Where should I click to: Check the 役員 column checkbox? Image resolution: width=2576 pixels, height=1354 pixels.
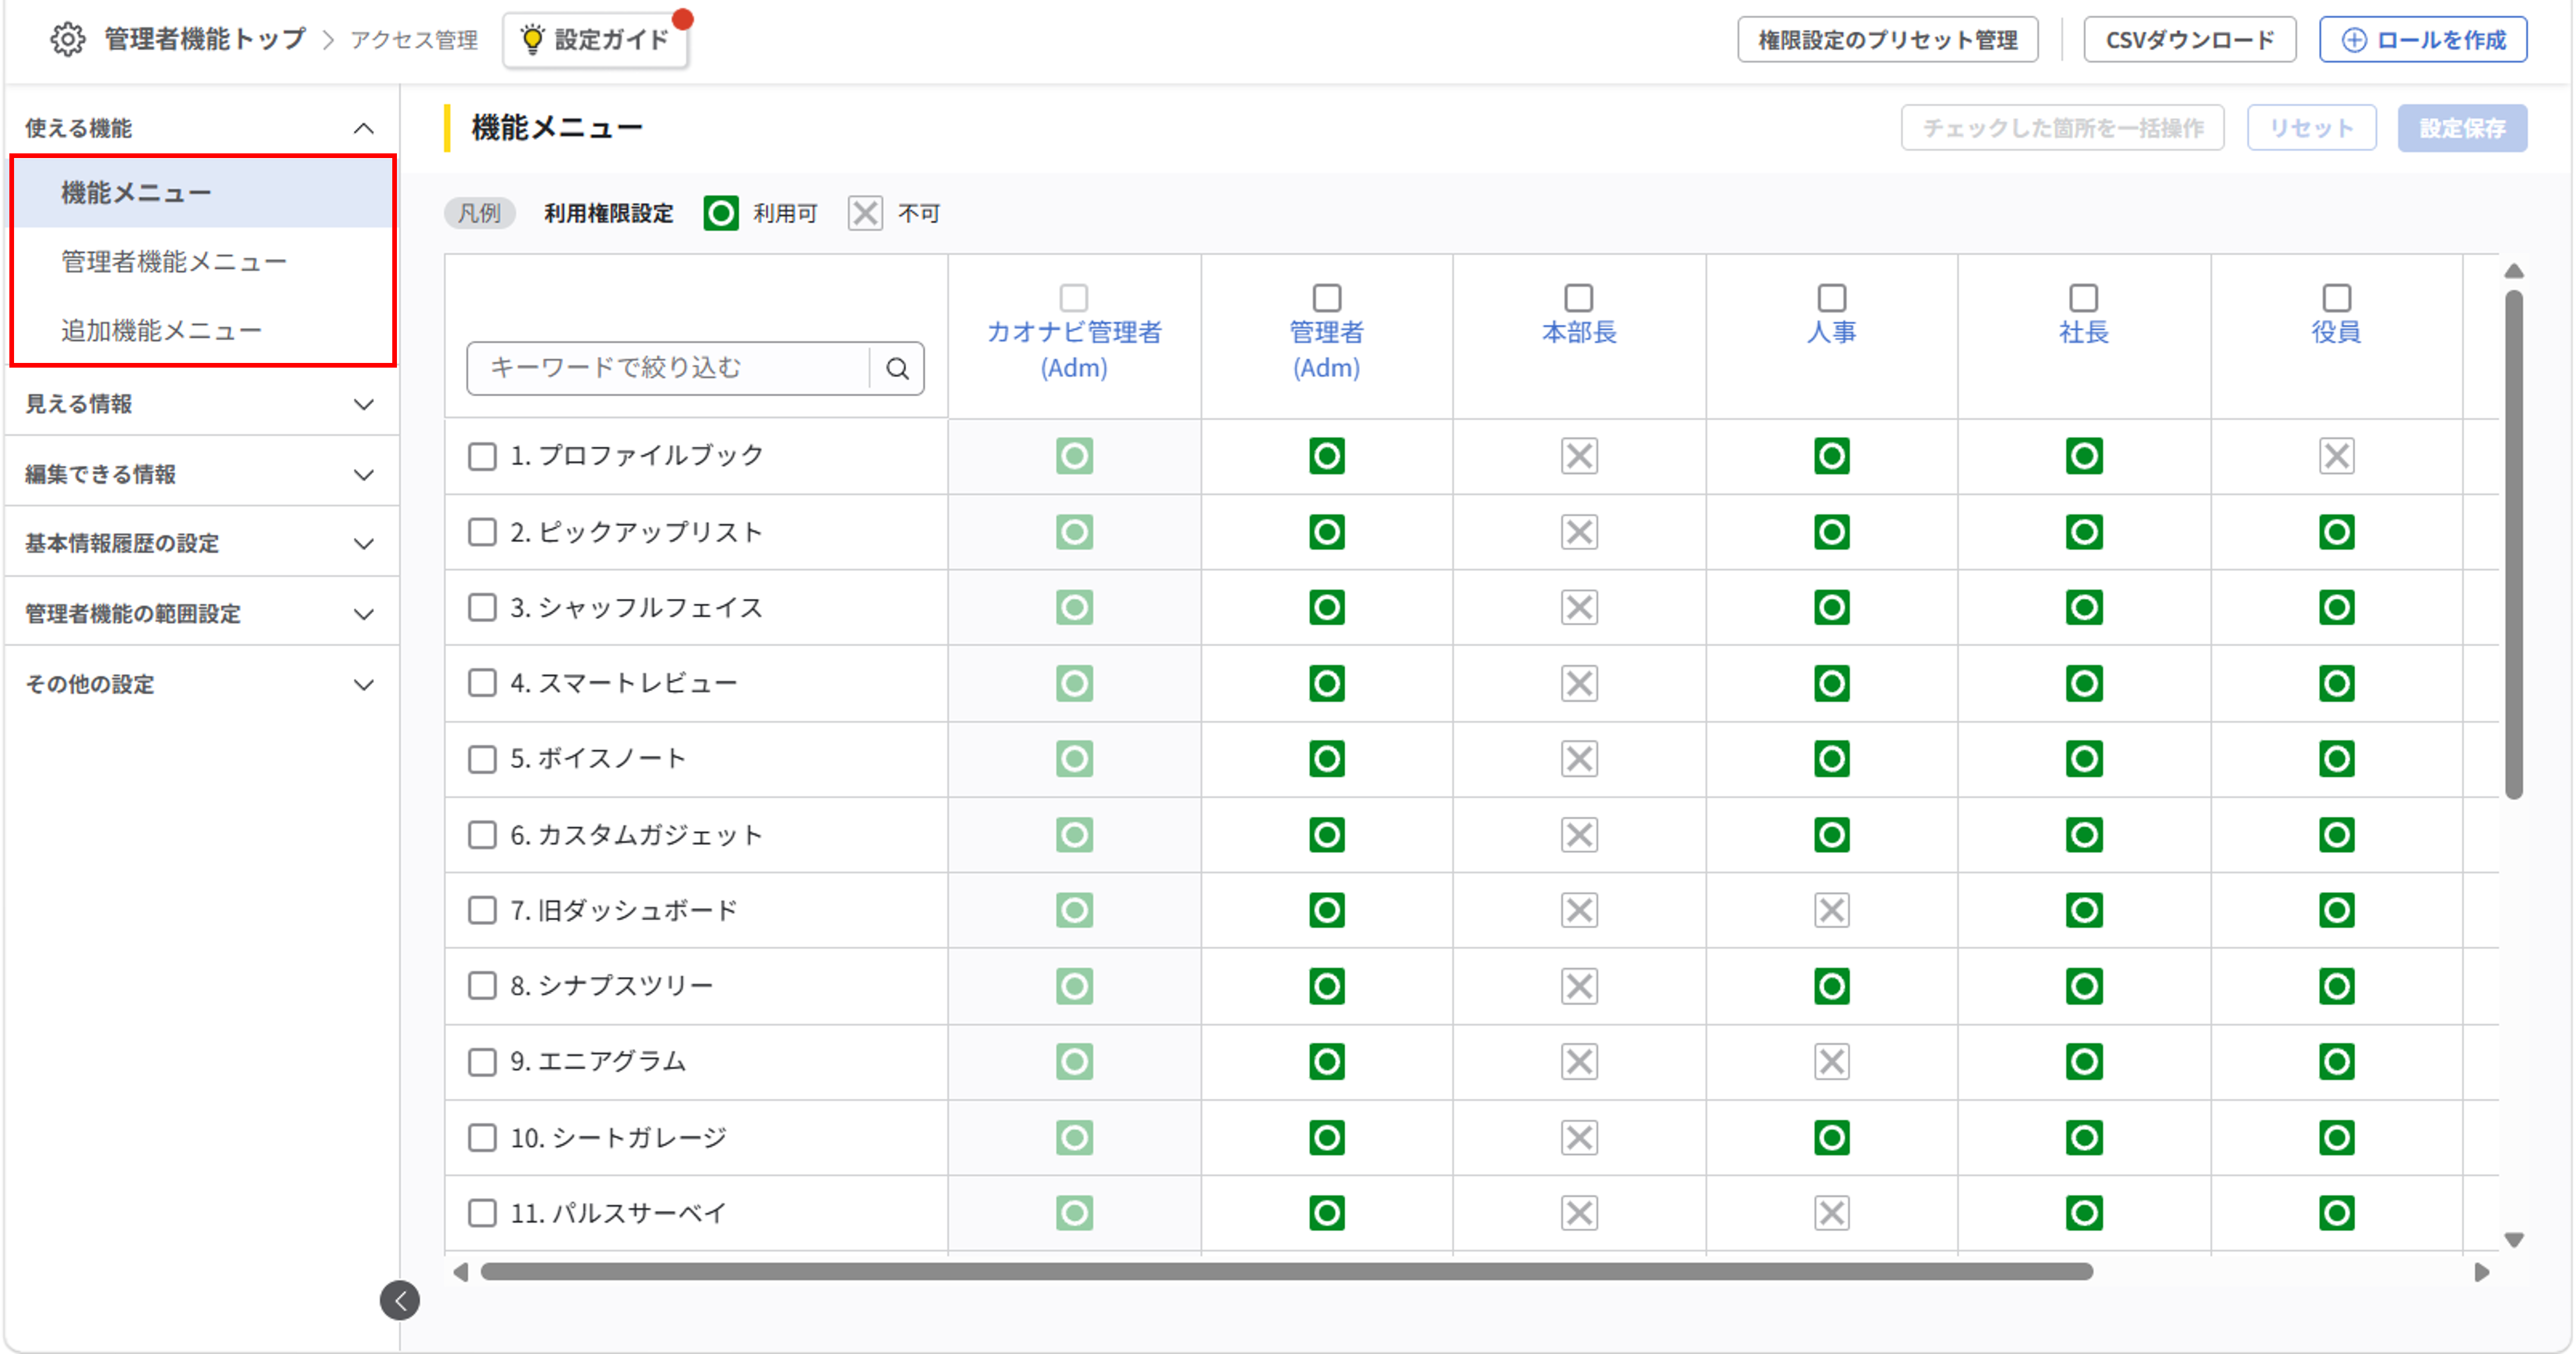click(x=2336, y=297)
